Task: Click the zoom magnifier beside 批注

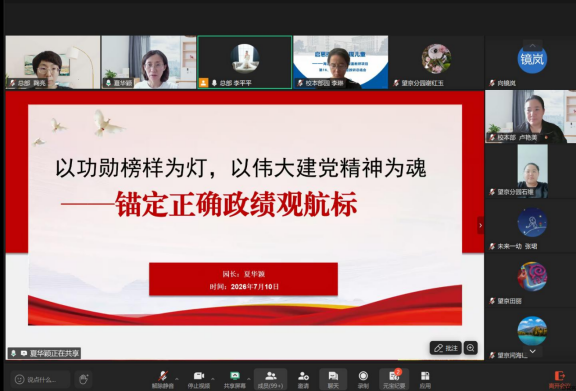Action: coord(471,348)
